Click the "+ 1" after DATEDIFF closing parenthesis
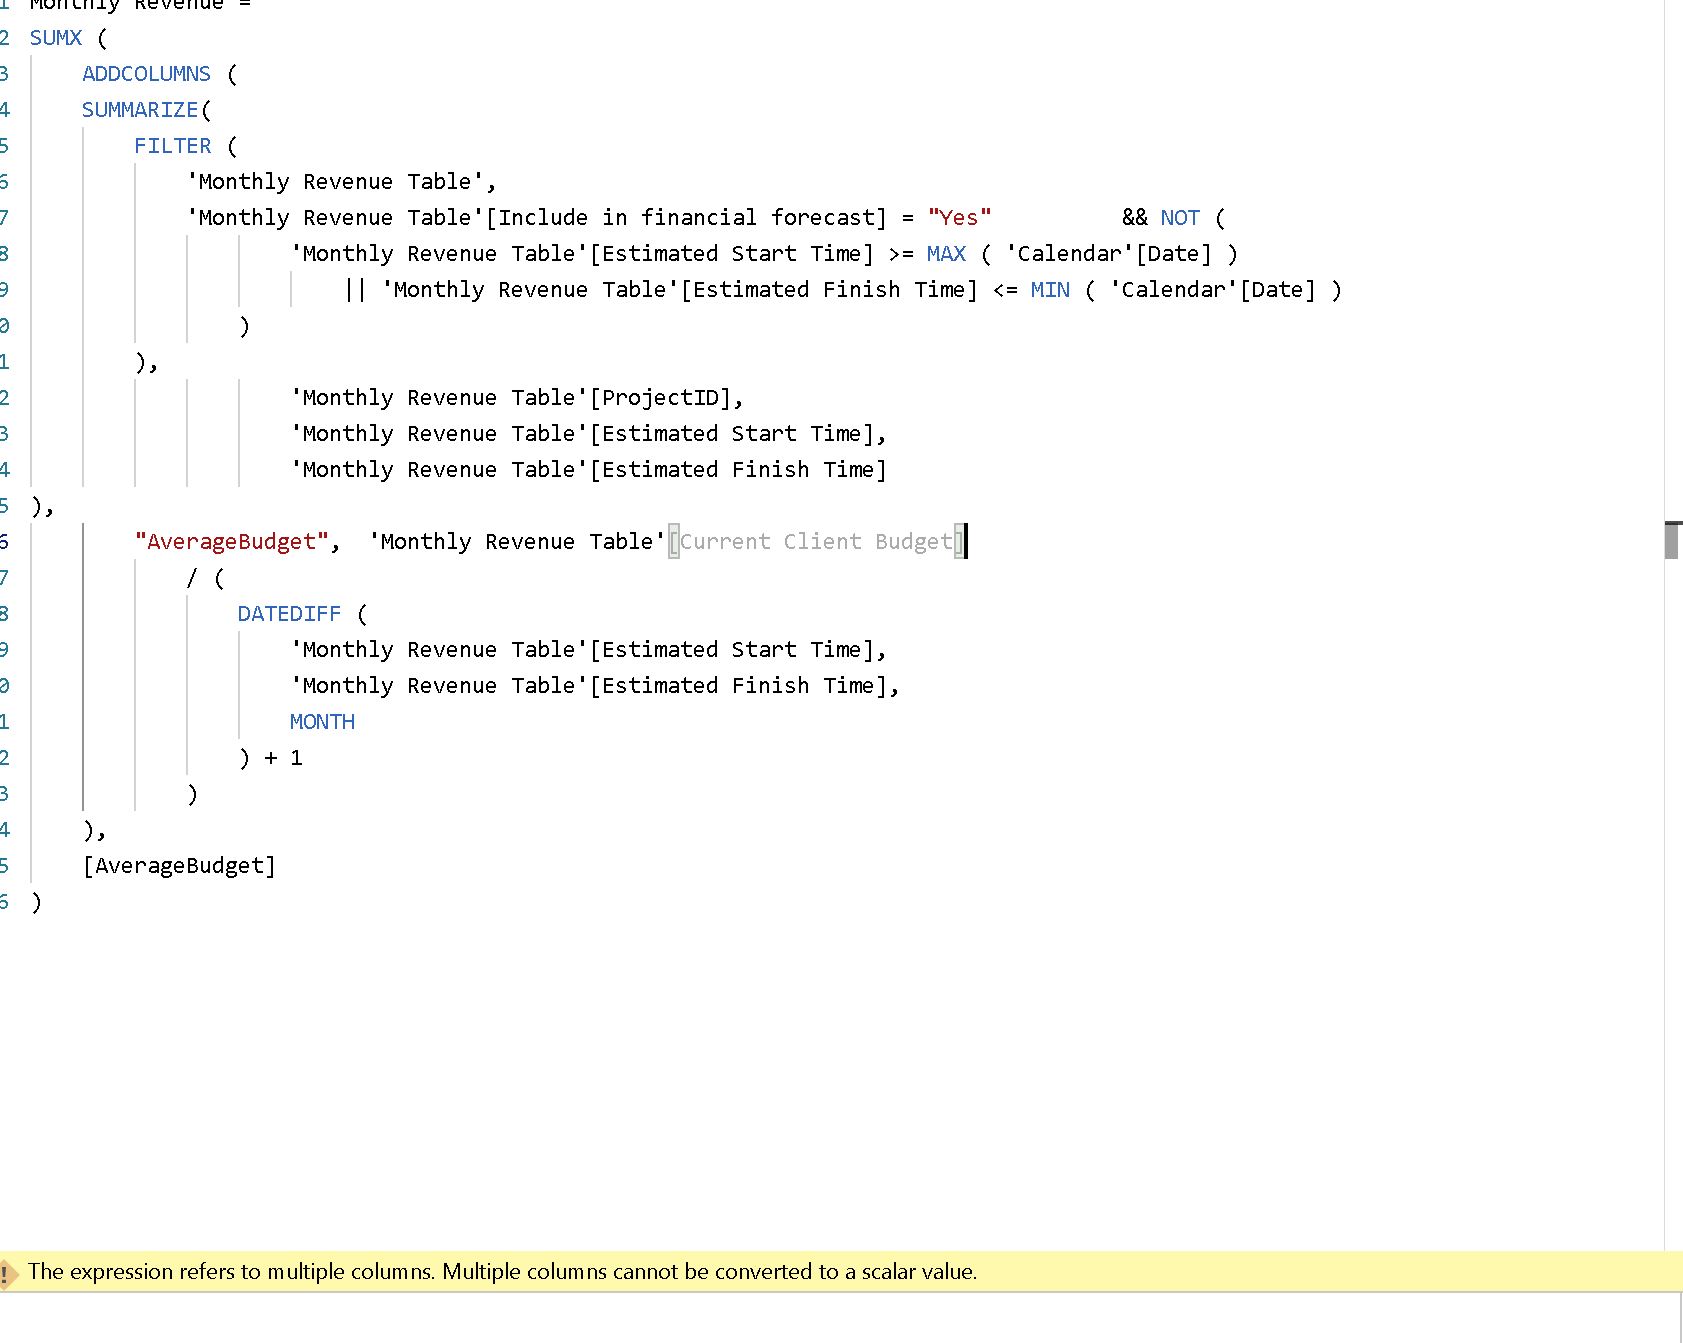1683x1343 pixels. coord(283,758)
